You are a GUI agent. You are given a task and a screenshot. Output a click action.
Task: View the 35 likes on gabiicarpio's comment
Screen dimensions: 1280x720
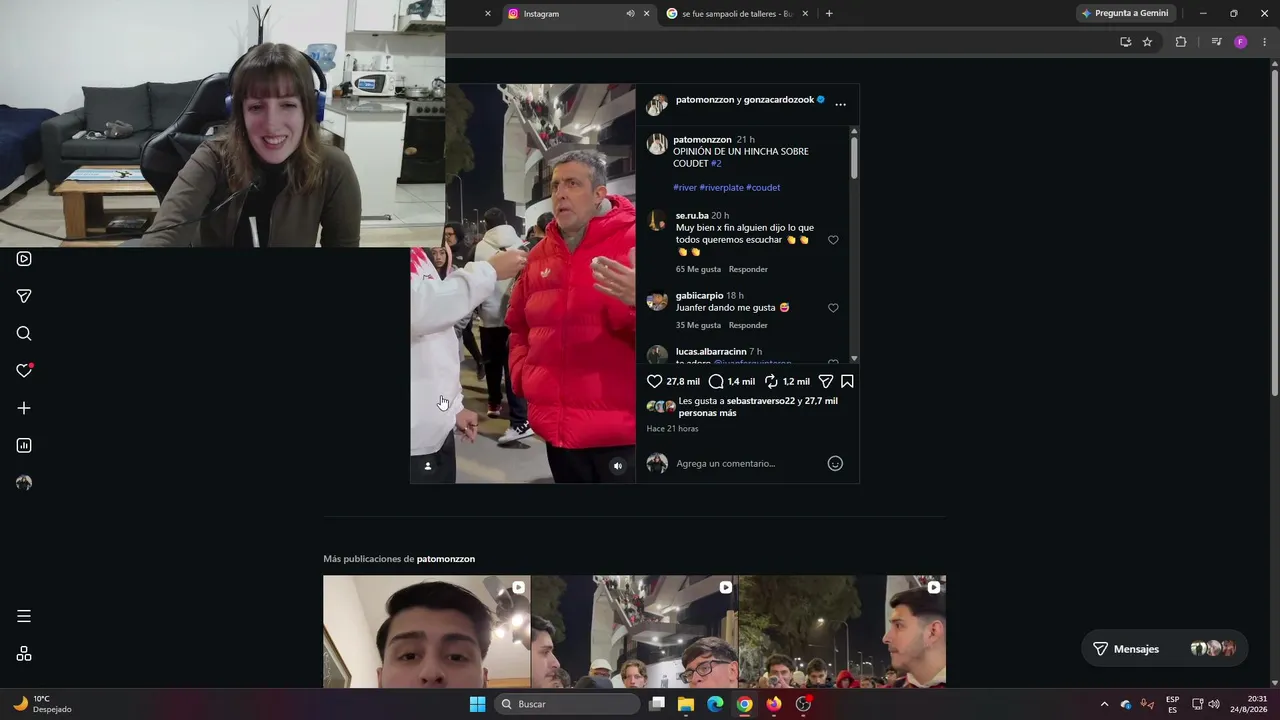(698, 325)
